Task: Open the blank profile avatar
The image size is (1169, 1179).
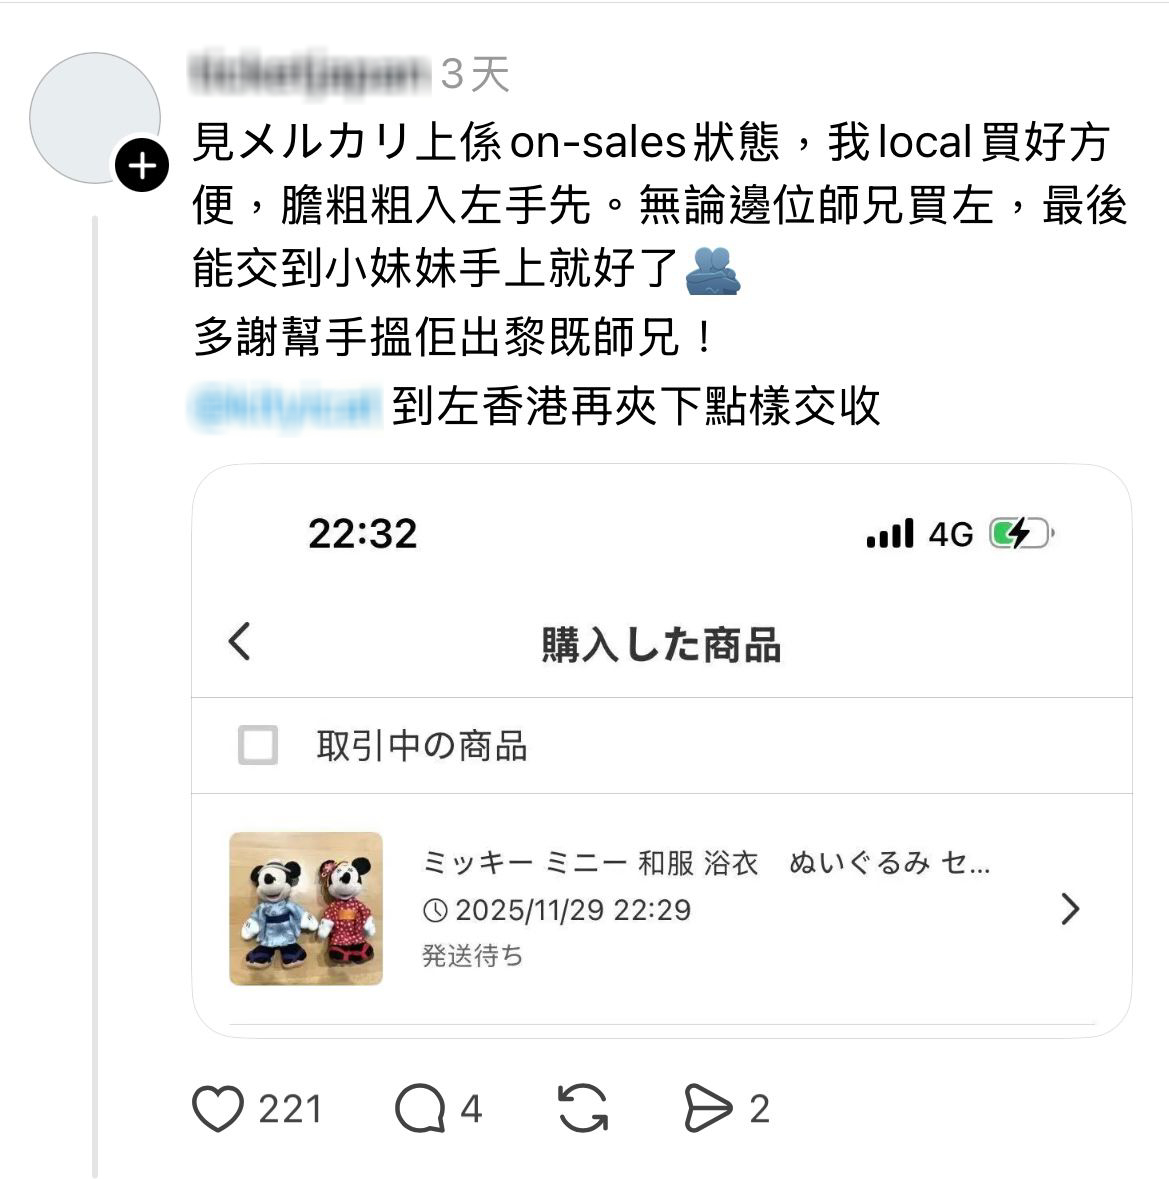Action: point(95,118)
